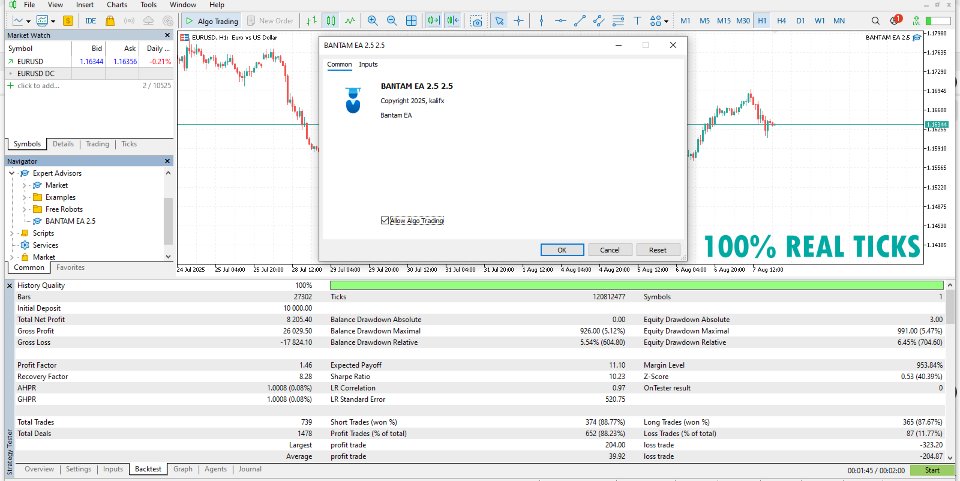Open the Market shopping bag toolbar icon
Screen dimensions: 960x481
tap(110, 21)
